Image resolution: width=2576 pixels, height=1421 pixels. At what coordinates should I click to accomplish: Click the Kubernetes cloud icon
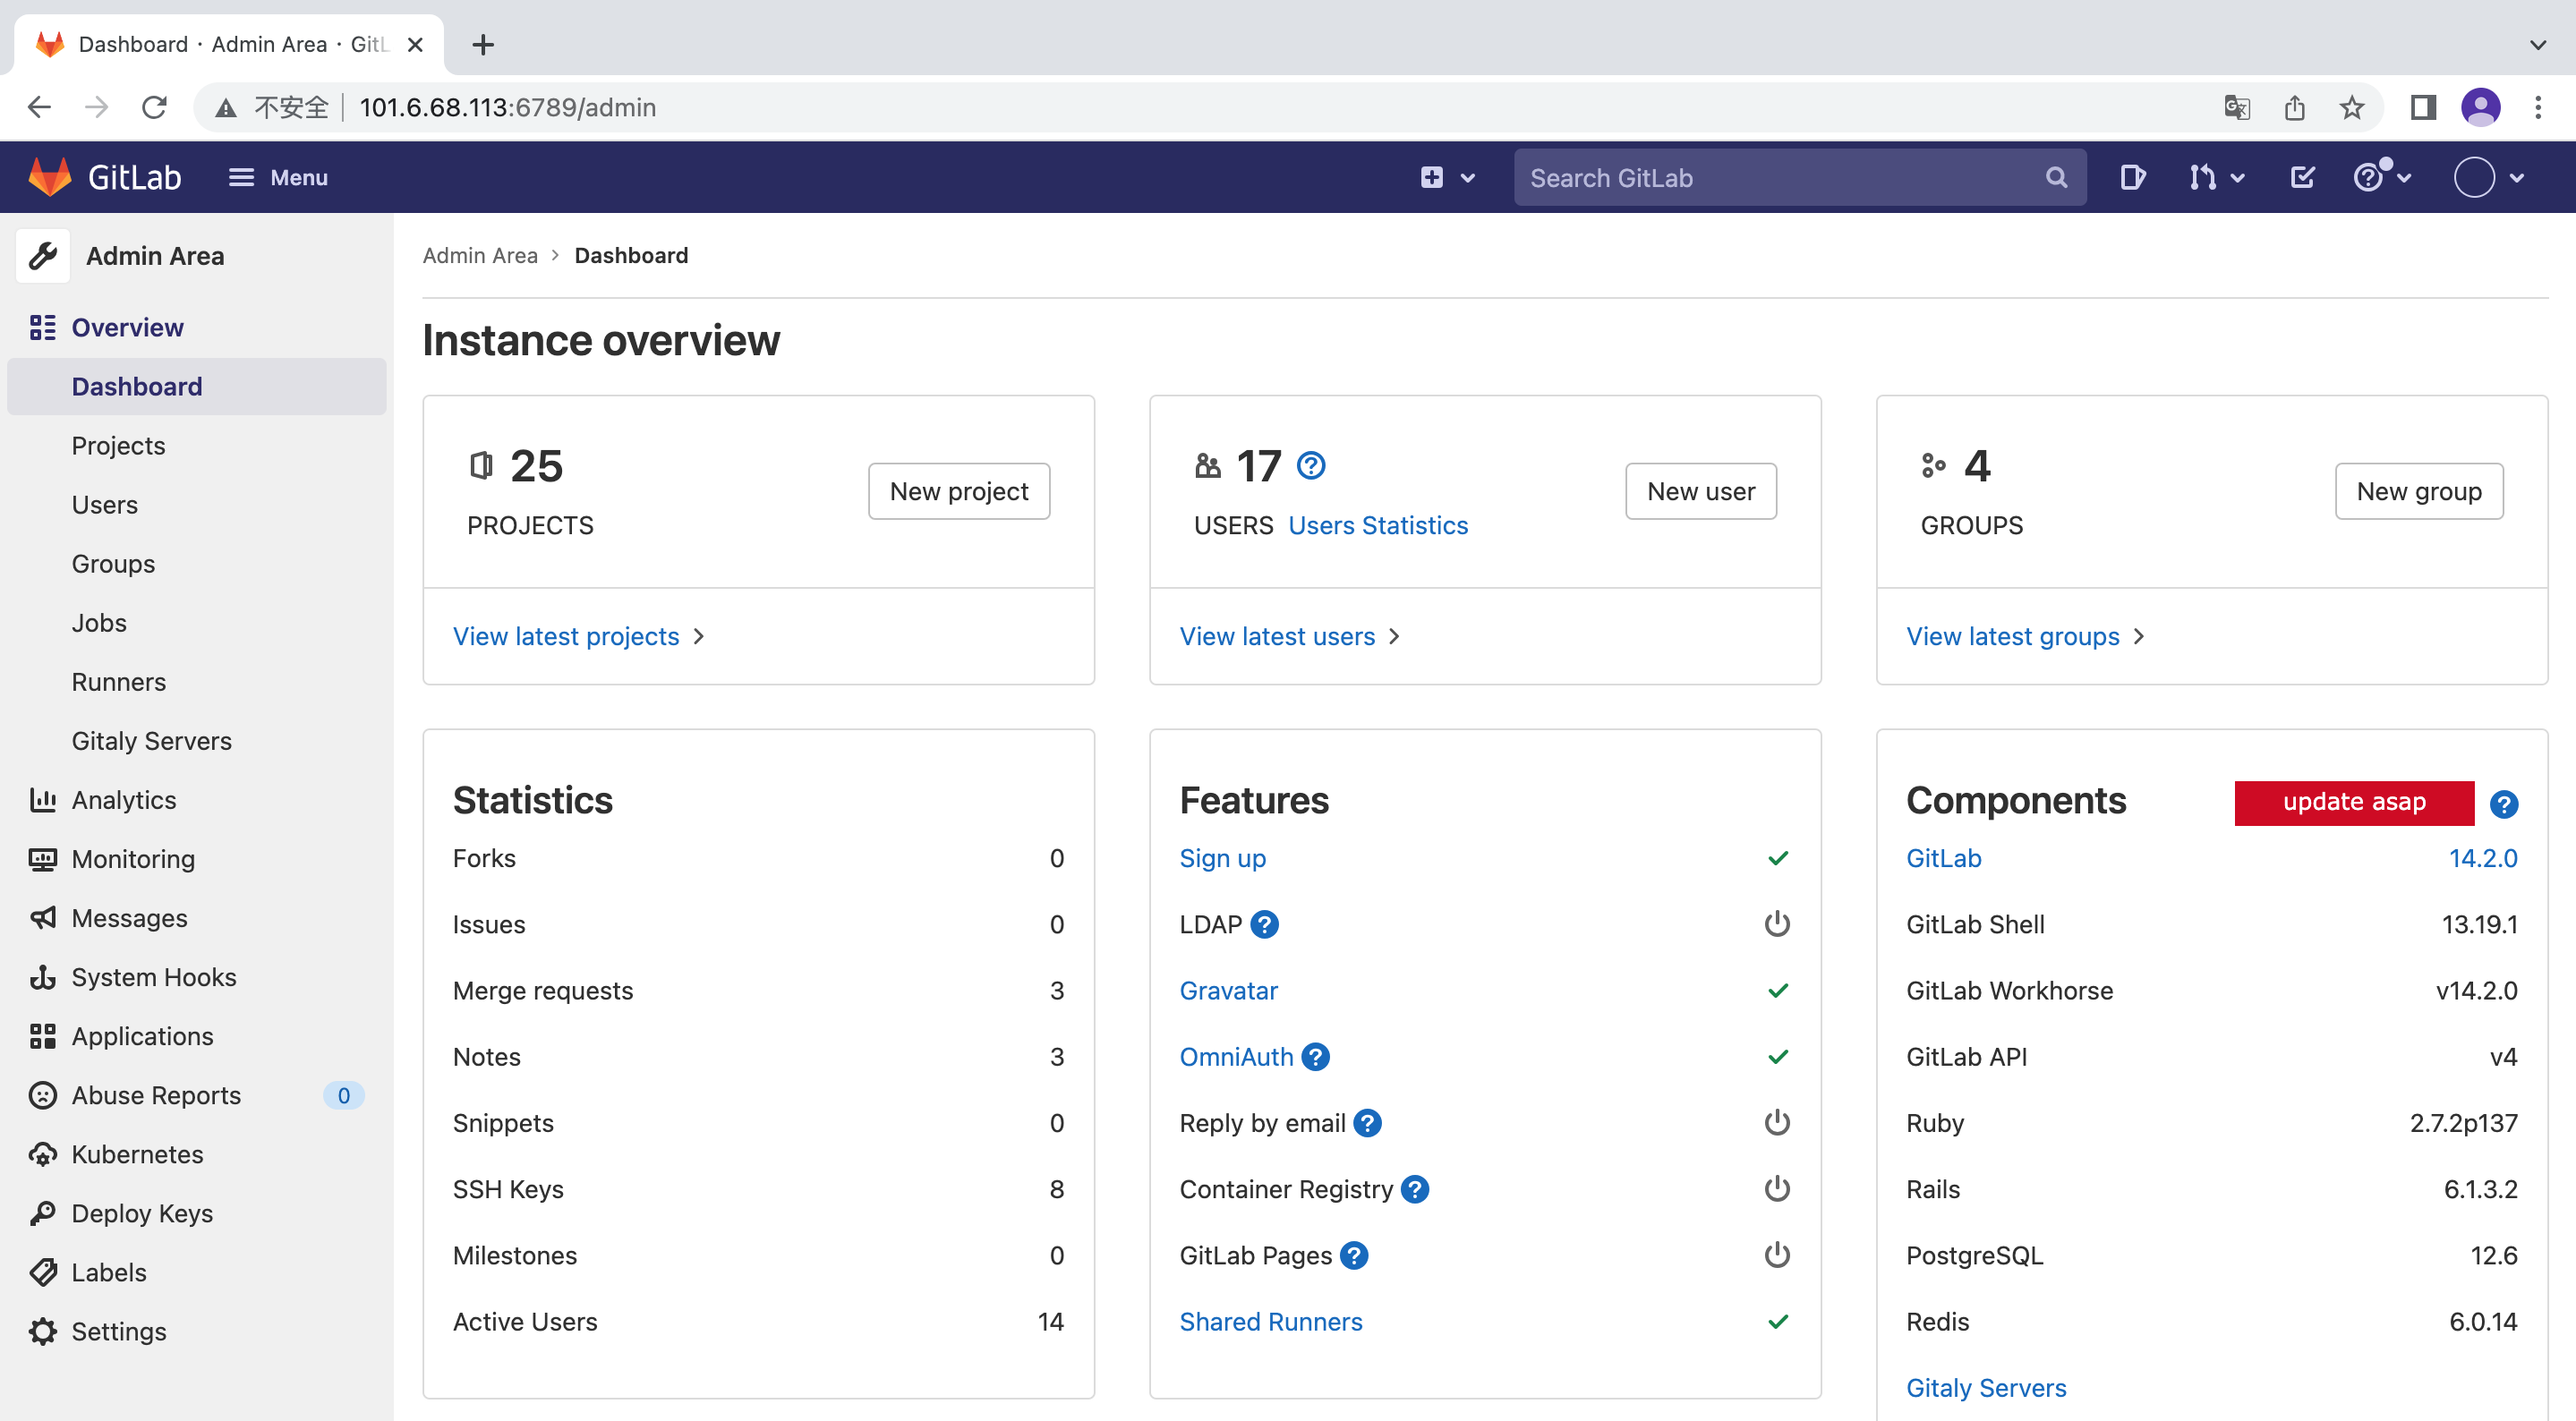point(42,1153)
